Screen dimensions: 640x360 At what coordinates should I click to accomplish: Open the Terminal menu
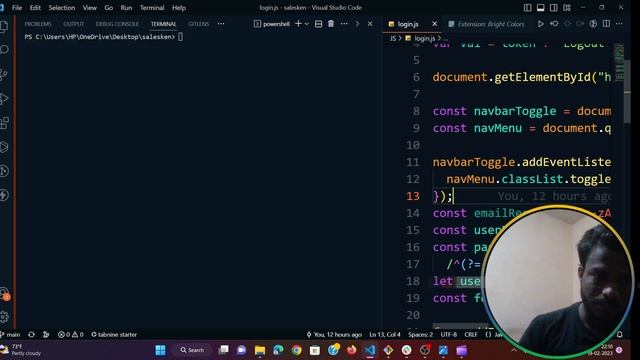(152, 8)
